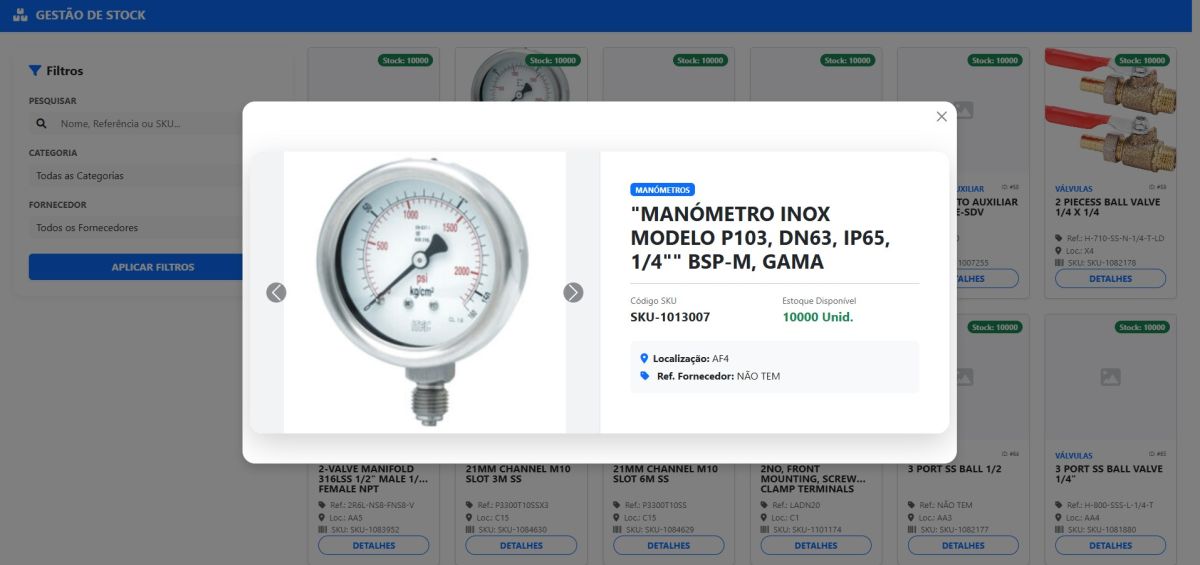Open Detalhes for 2-Valve Manifold 316LSS
Viewport: 1200px width, 565px height.
tap(373, 546)
